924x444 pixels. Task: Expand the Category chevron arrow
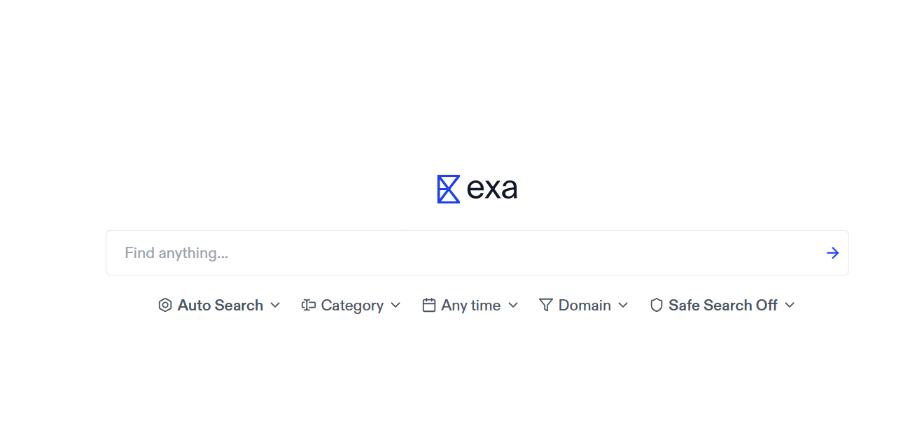pos(395,305)
